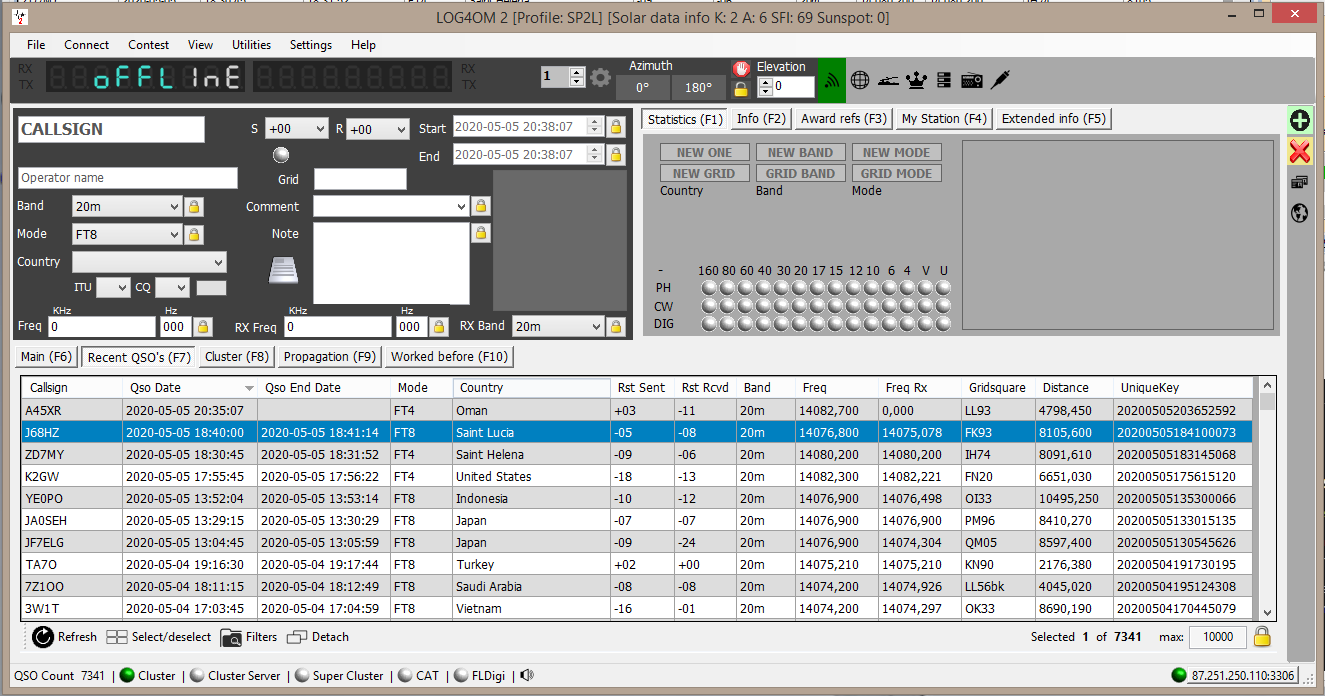Click the speaker icon in status bar

pyautogui.click(x=527, y=676)
